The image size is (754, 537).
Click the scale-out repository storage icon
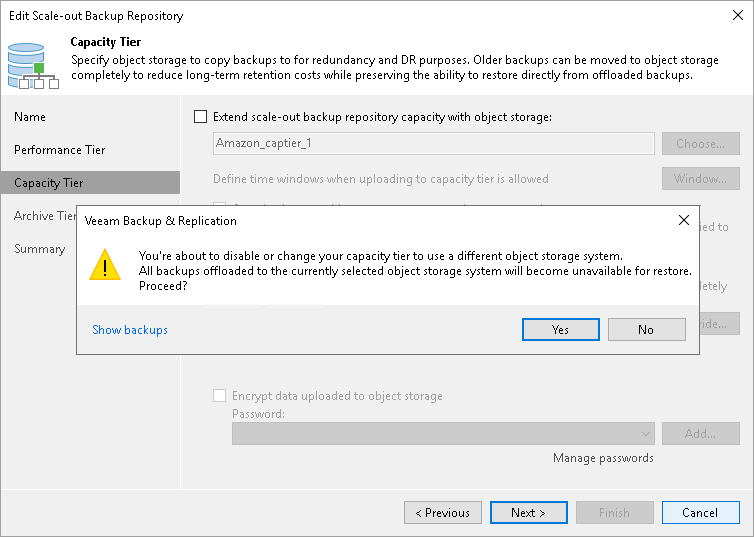[x=32, y=63]
